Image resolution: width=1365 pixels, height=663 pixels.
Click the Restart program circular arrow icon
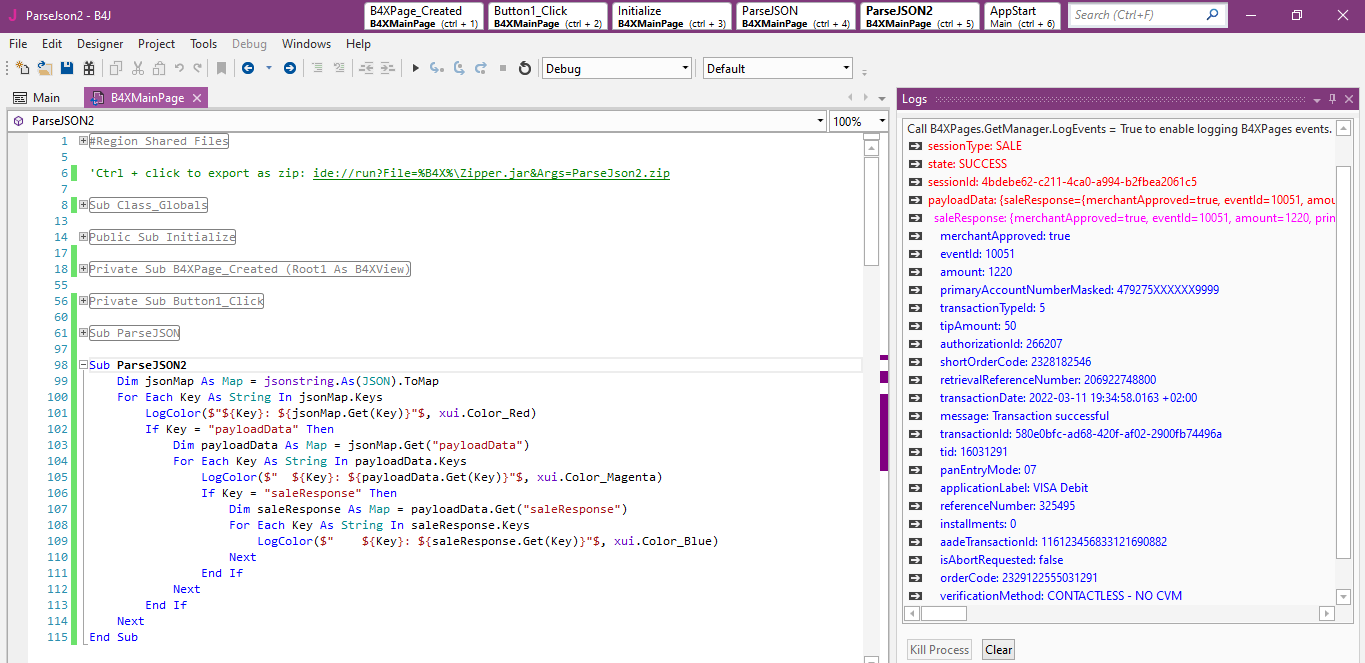pos(525,68)
